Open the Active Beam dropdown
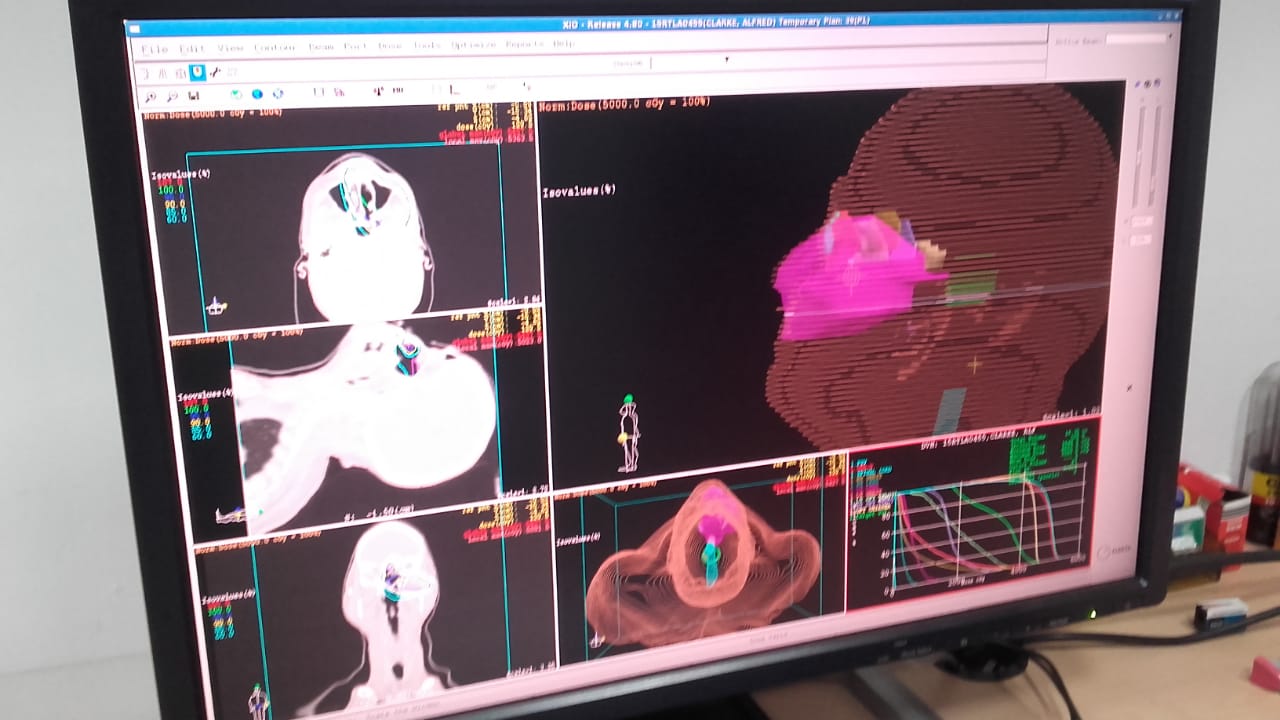Image resolution: width=1280 pixels, height=720 pixels. click(1136, 39)
